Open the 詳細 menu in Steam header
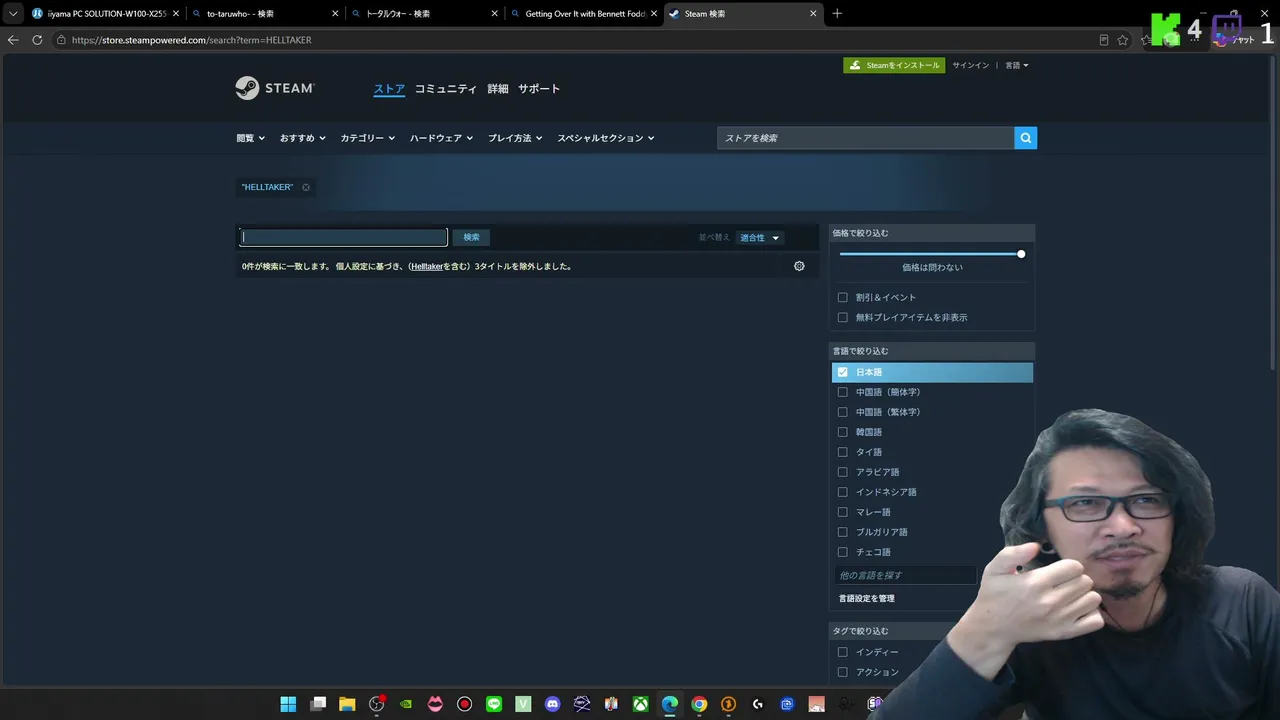The image size is (1280, 720). 498,89
